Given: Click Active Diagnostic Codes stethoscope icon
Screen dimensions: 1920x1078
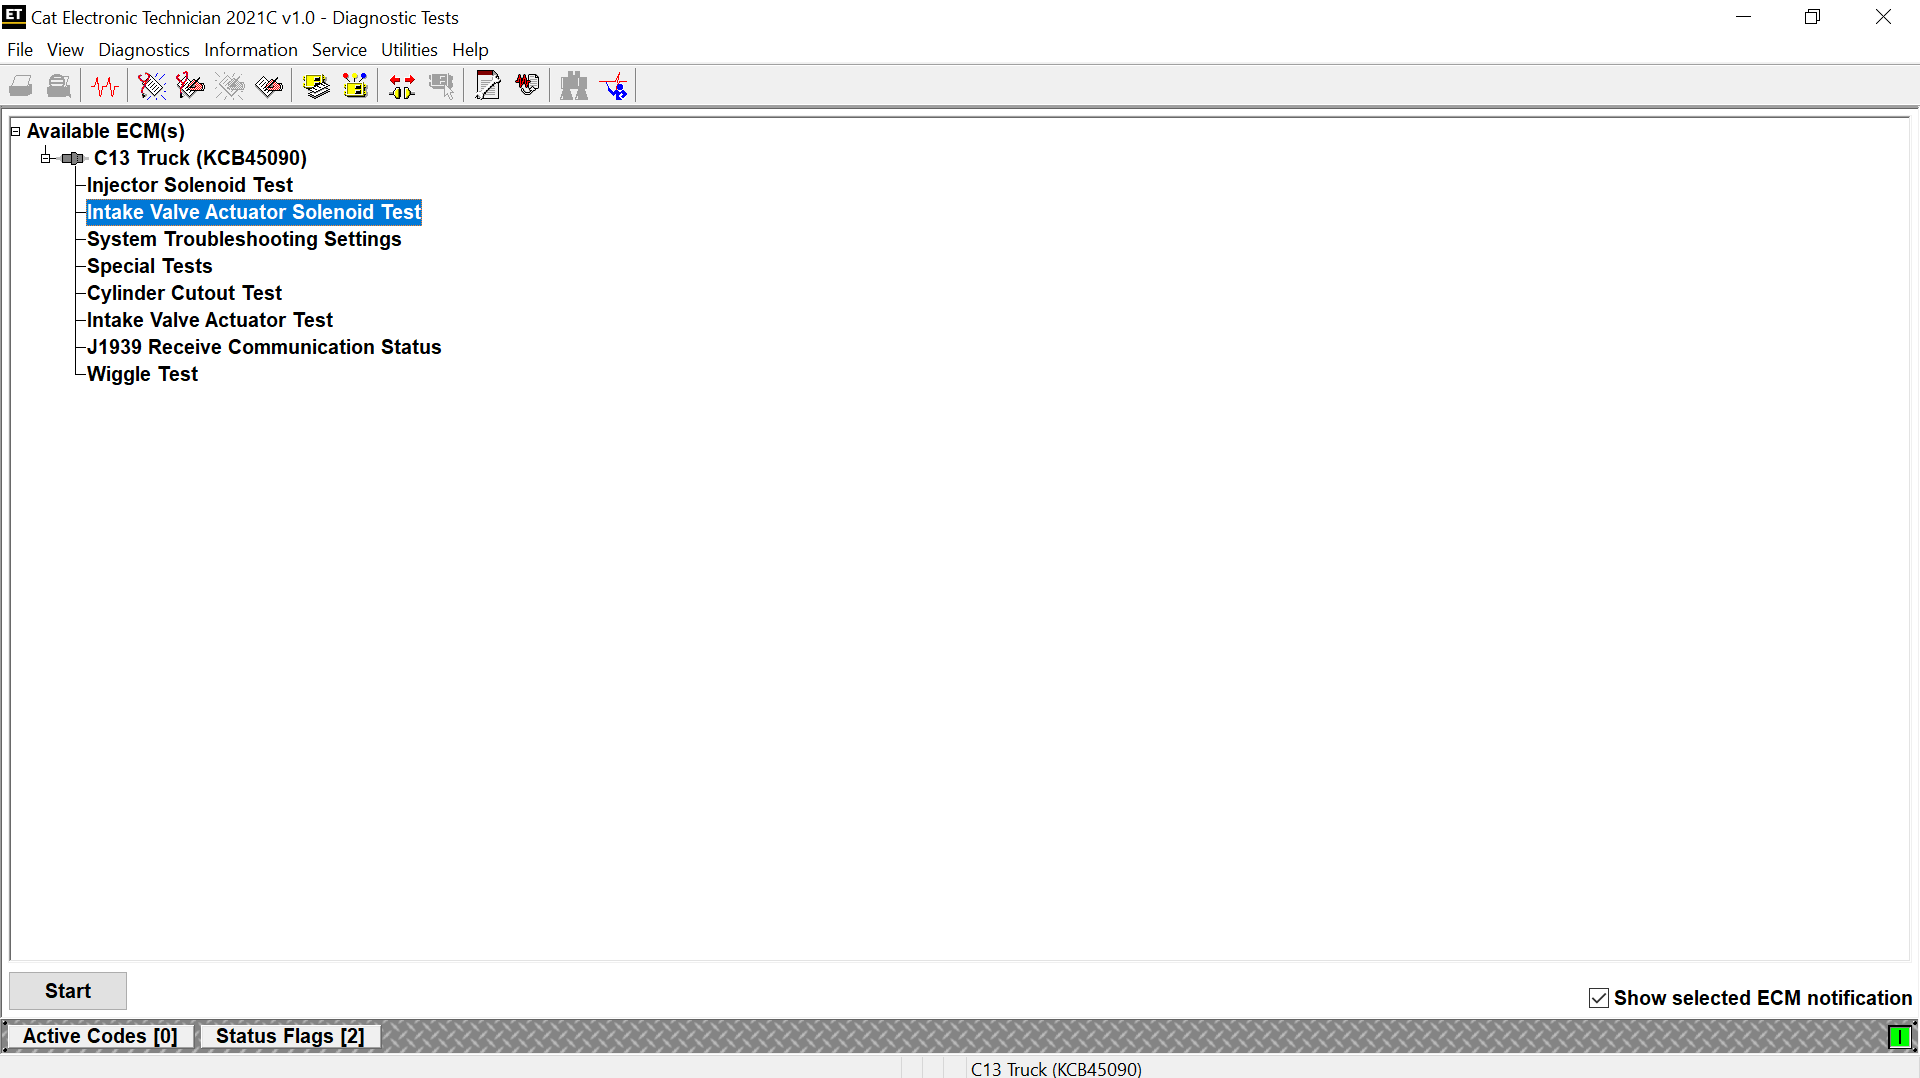Looking at the screenshot, I should click(x=152, y=87).
